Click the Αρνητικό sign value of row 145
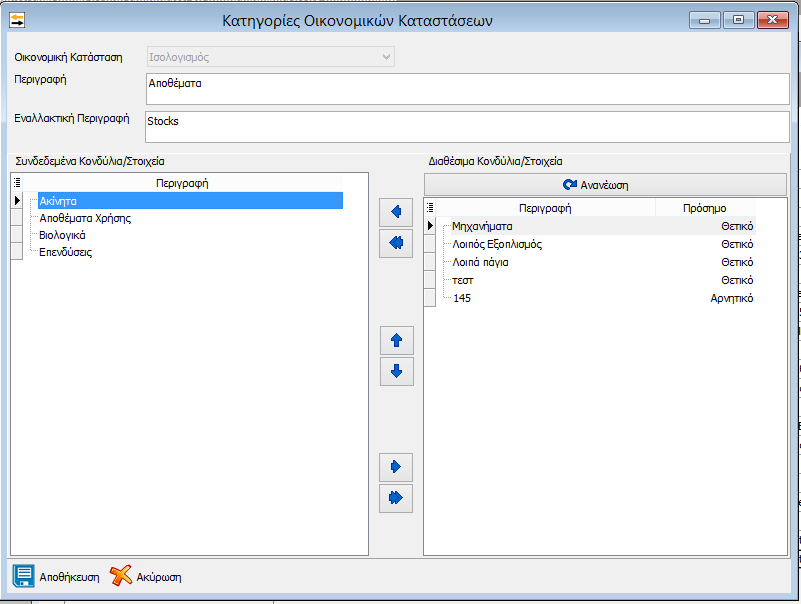Image resolution: width=801 pixels, height=604 pixels. coord(732,298)
